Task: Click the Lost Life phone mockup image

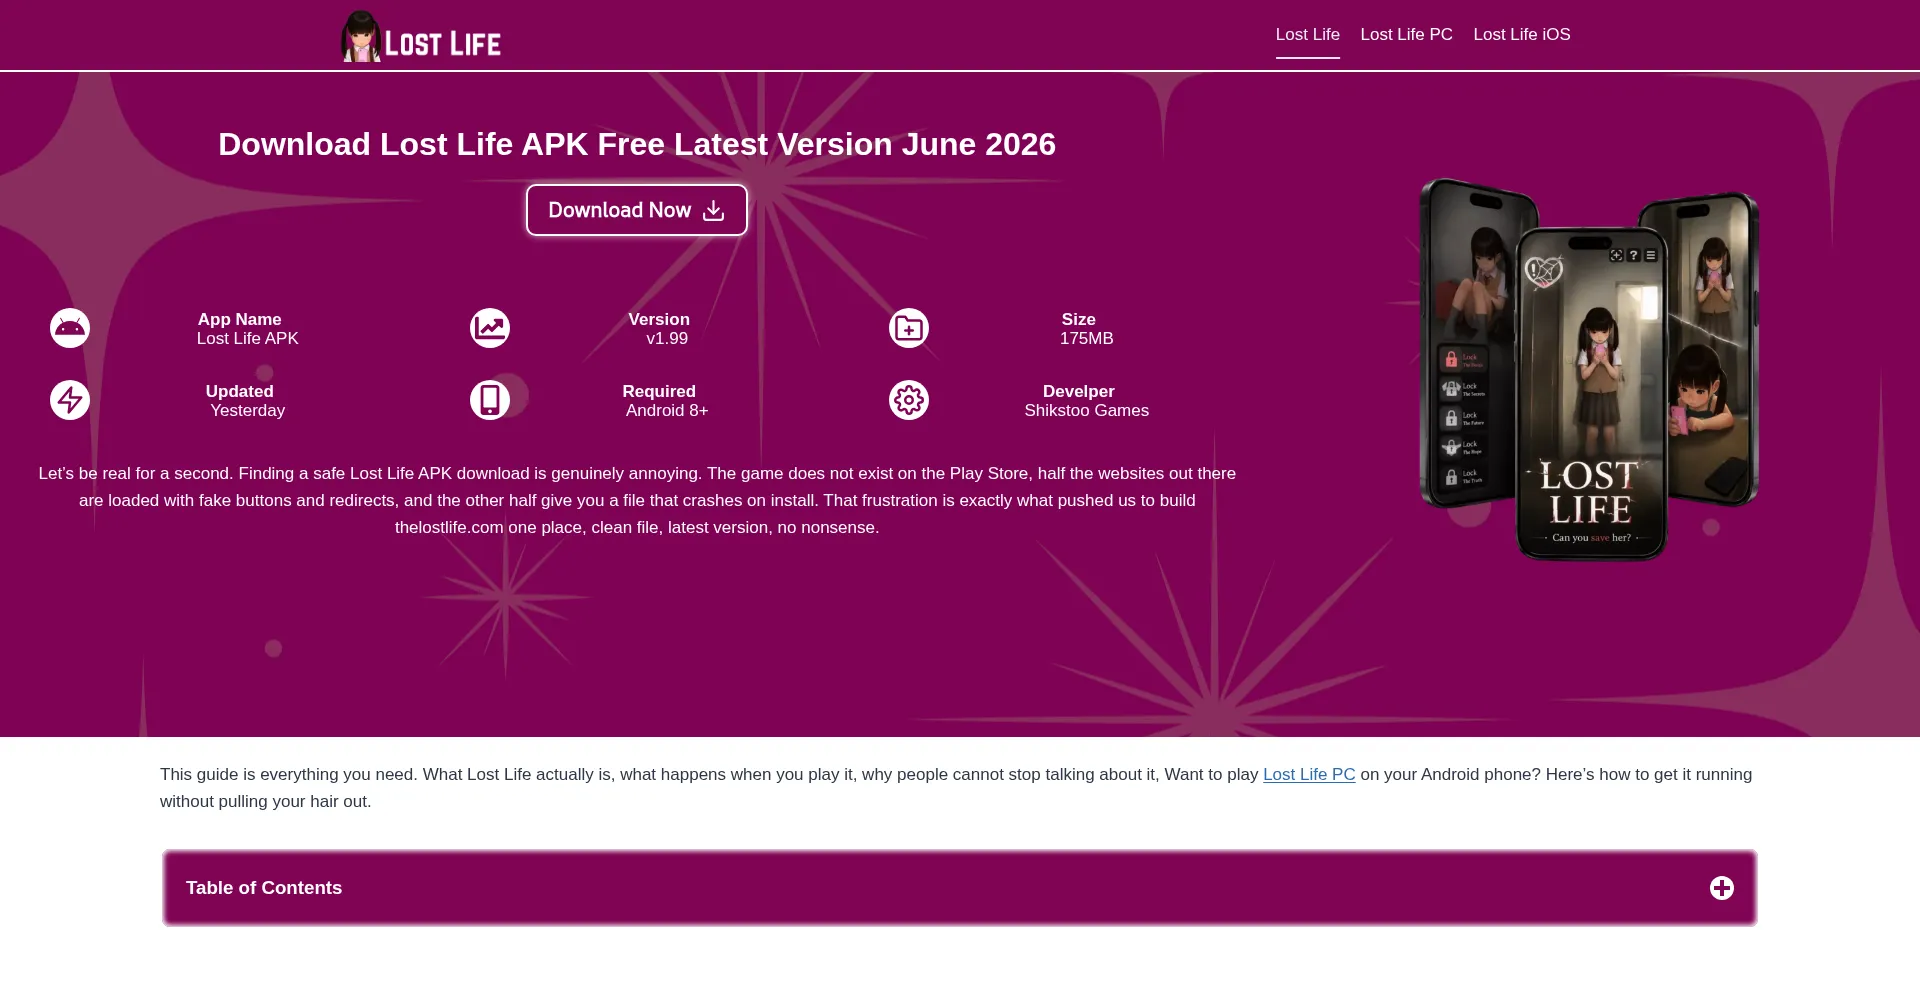Action: [1589, 369]
